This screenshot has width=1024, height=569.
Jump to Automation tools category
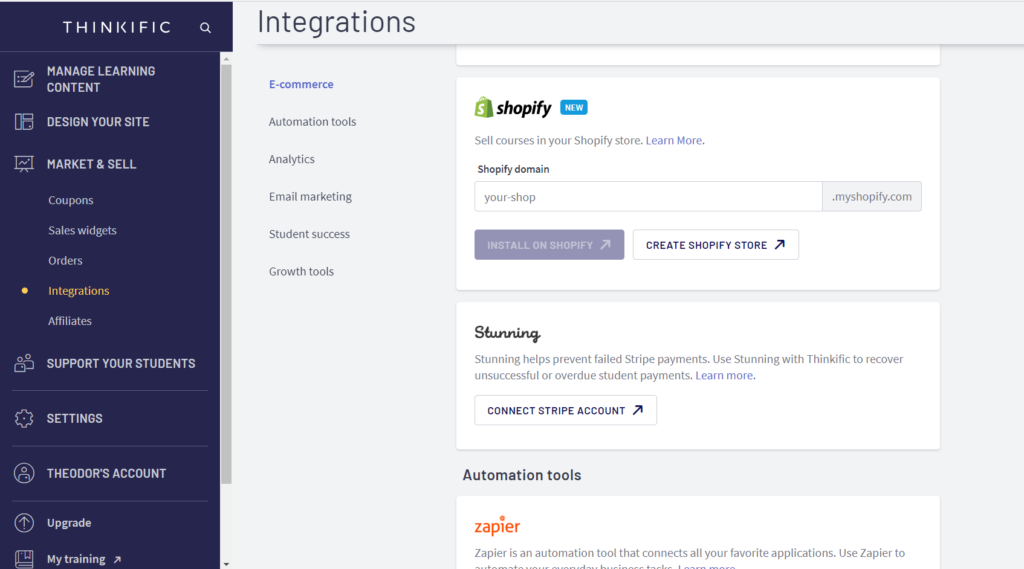click(312, 122)
